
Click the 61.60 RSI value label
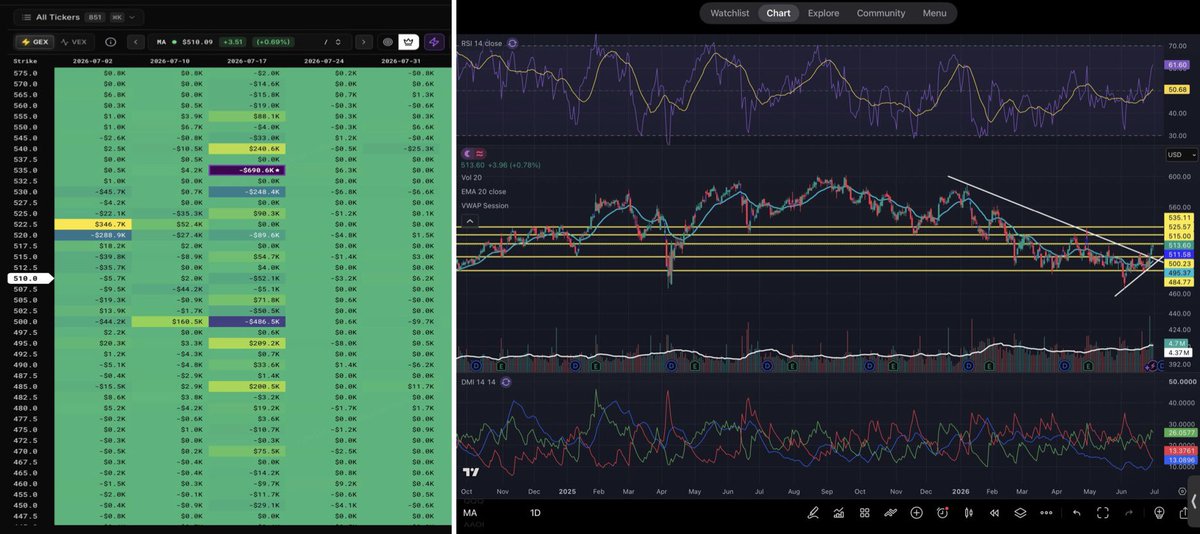[x=1175, y=65]
